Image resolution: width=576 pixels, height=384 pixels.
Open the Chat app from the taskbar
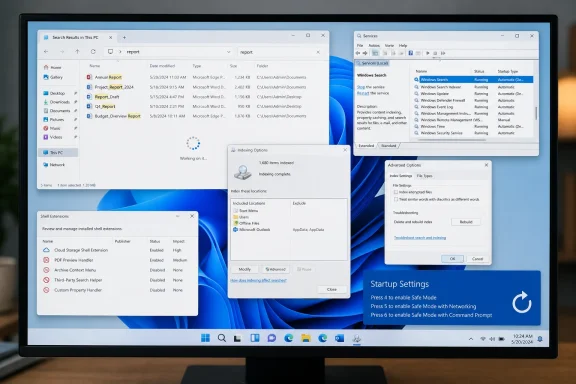[x=272, y=338]
